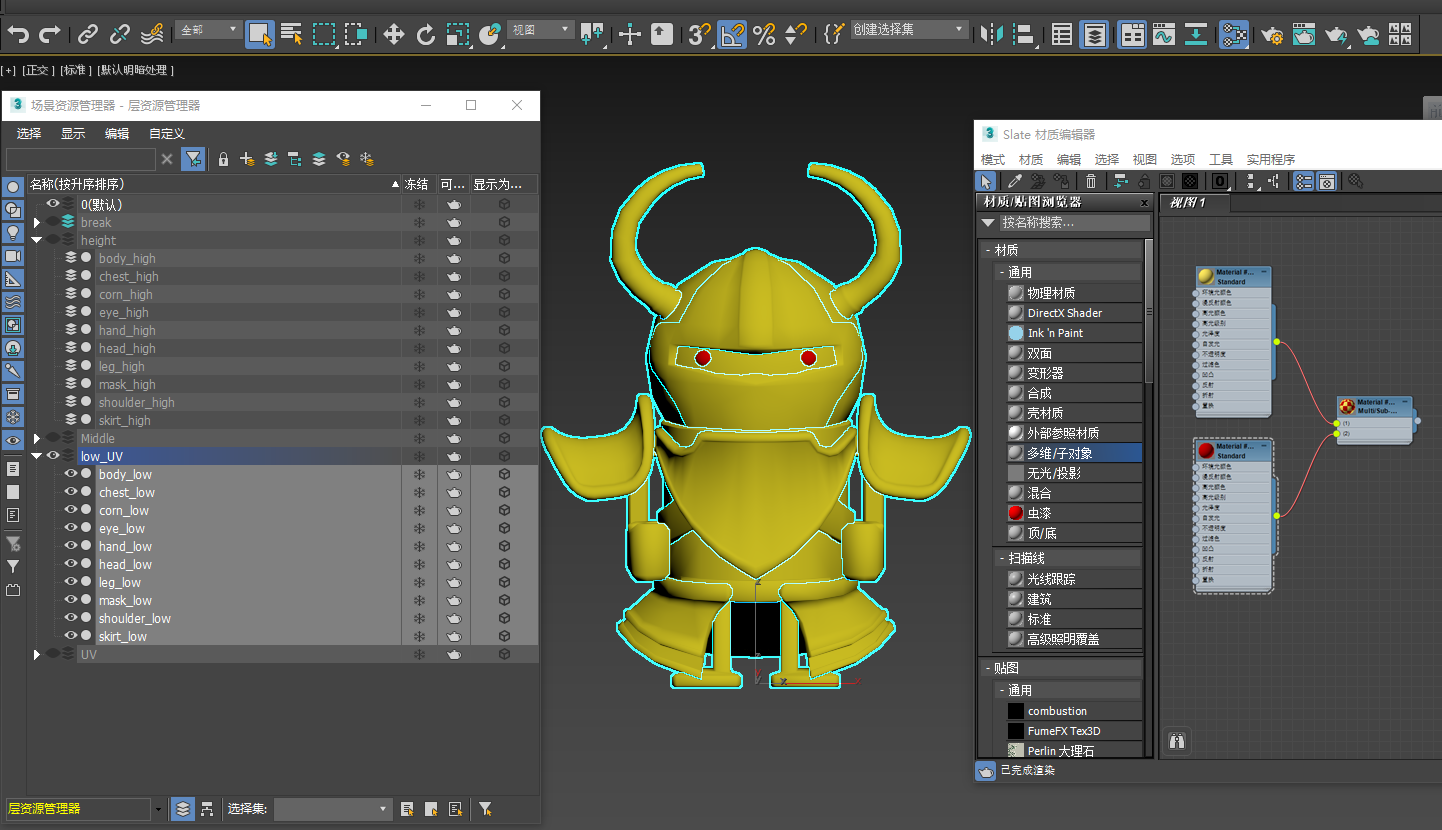The image size is (1442, 830).
Task: Open the 创建选择集 dropdown
Action: [960, 30]
